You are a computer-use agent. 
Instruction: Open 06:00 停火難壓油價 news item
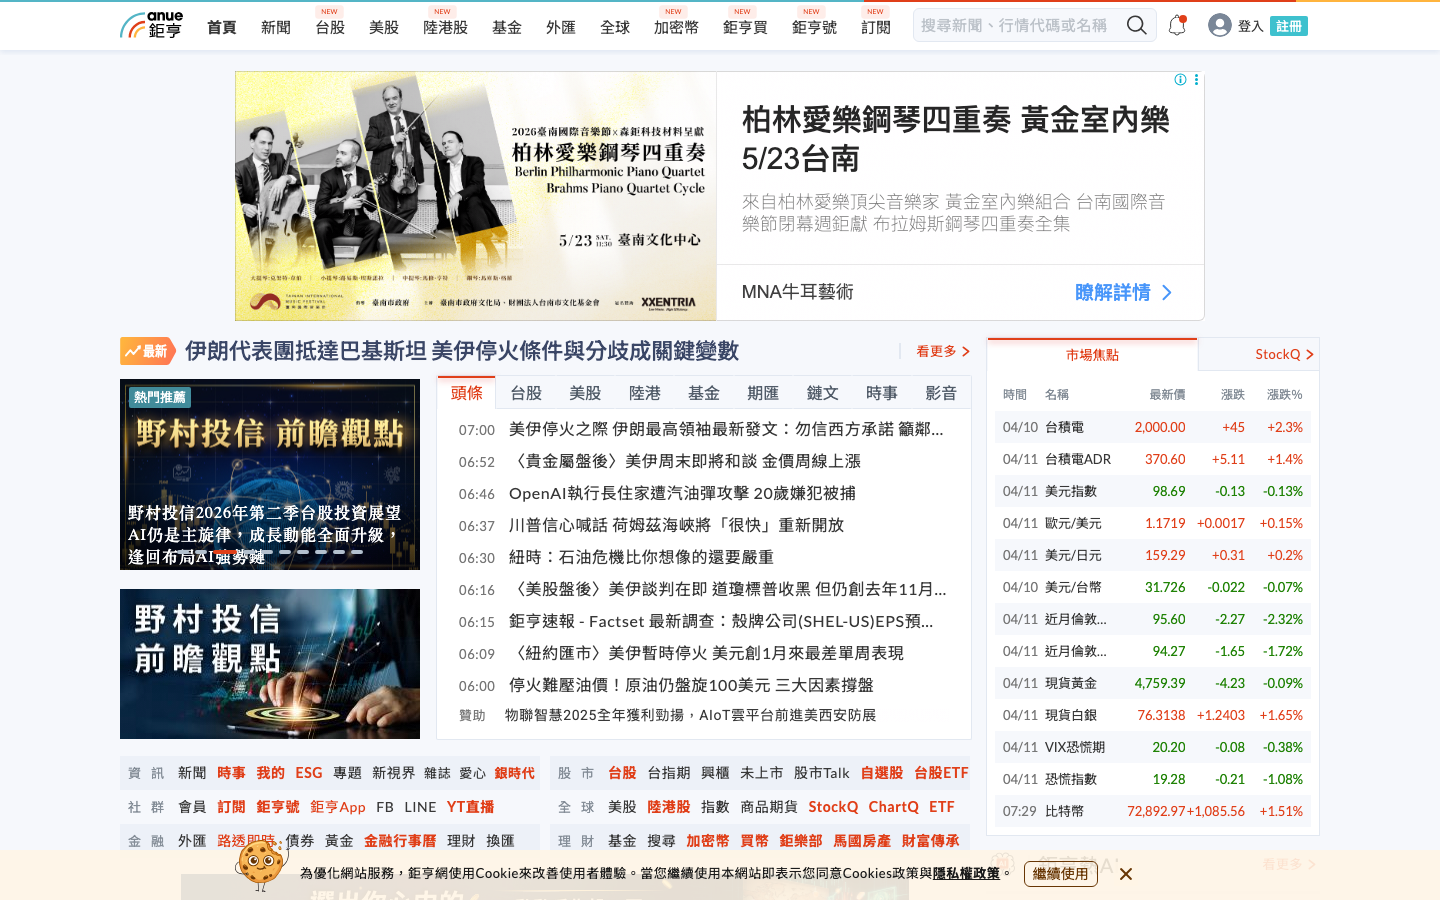[691, 685]
